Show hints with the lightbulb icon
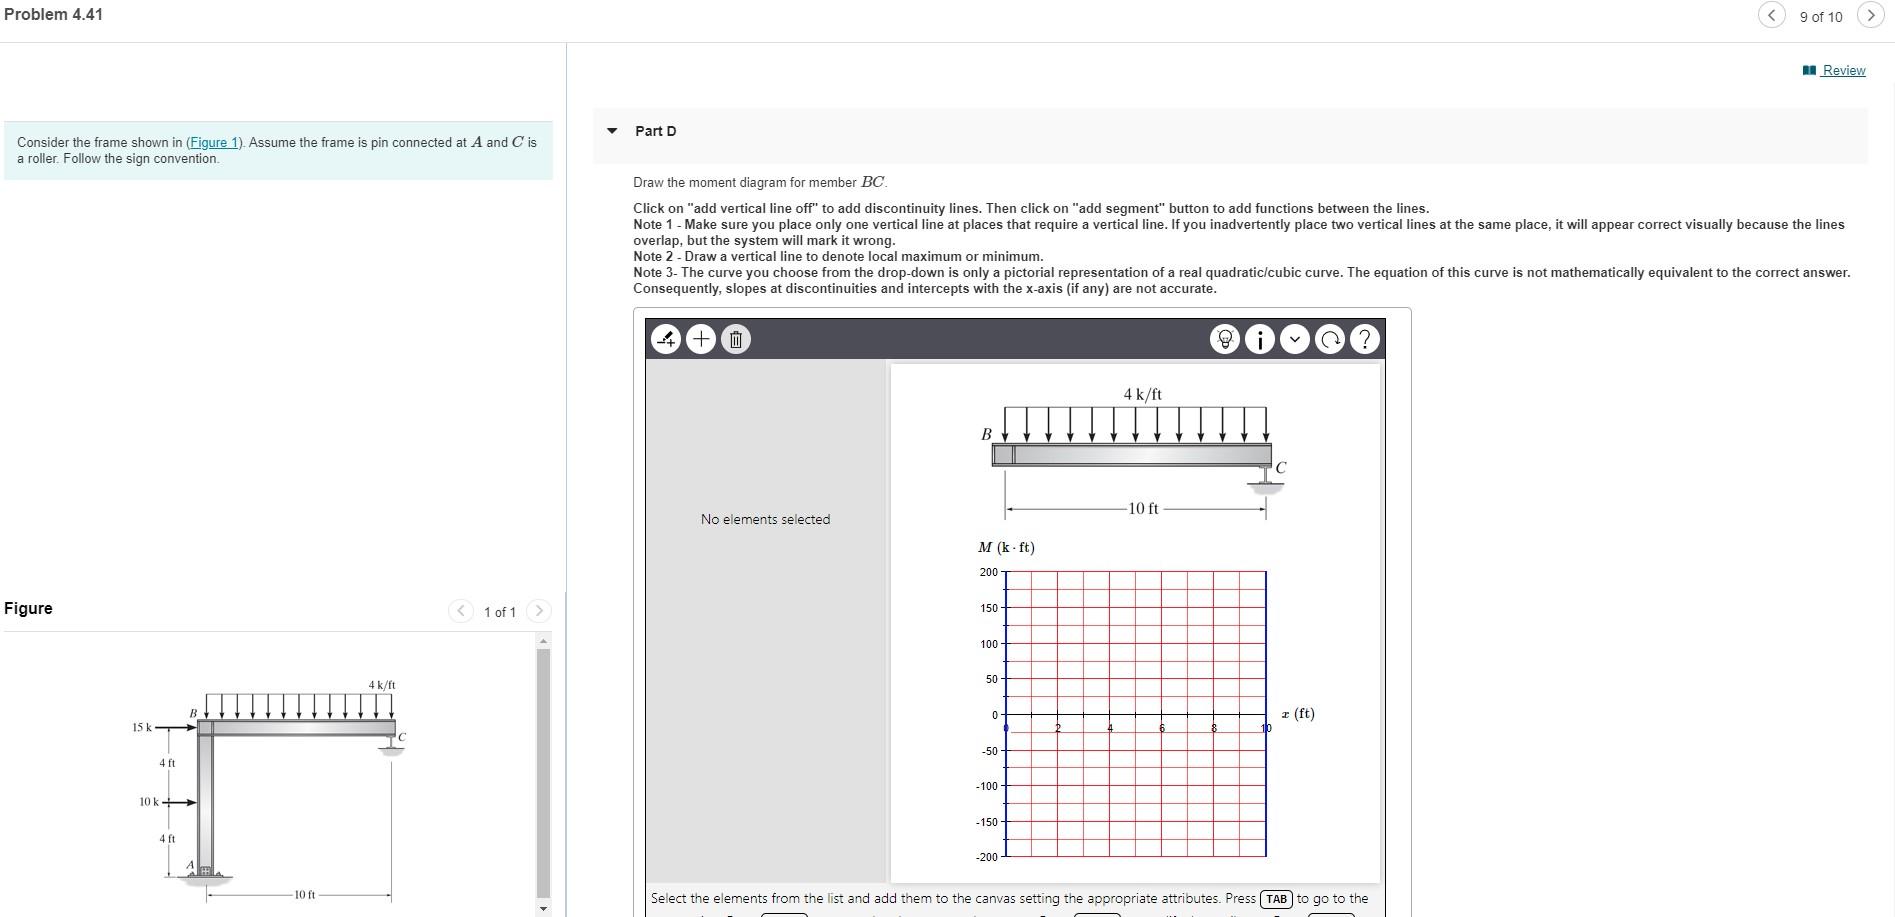The image size is (1895, 917). (x=1225, y=340)
